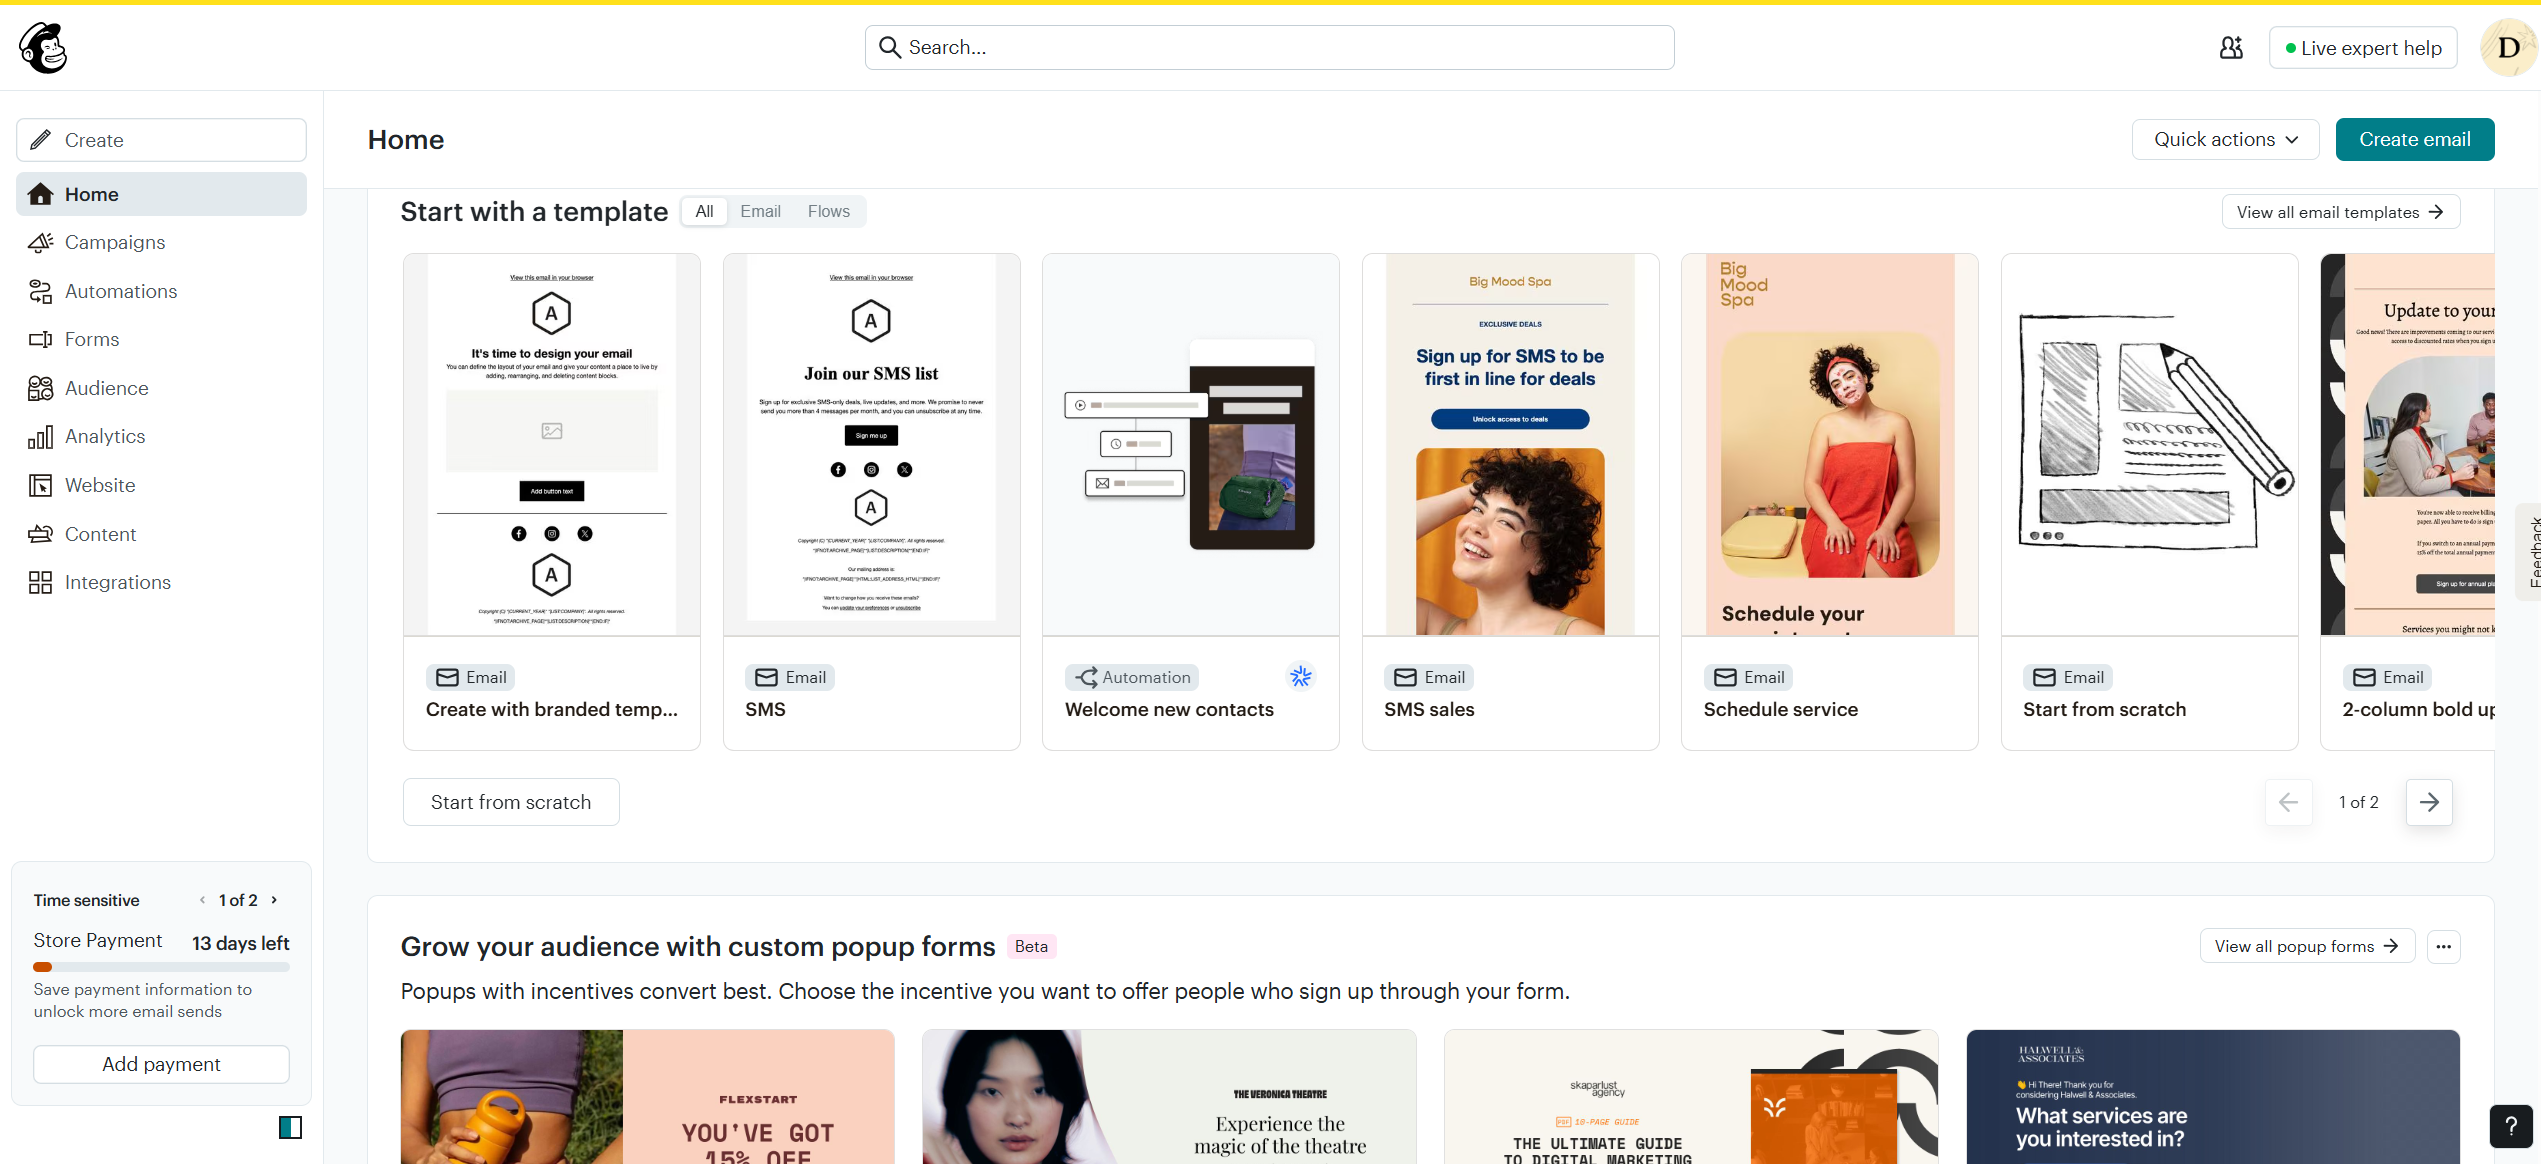The width and height of the screenshot is (2541, 1164).
Task: Click the Live expert help button
Action: coord(2363,48)
